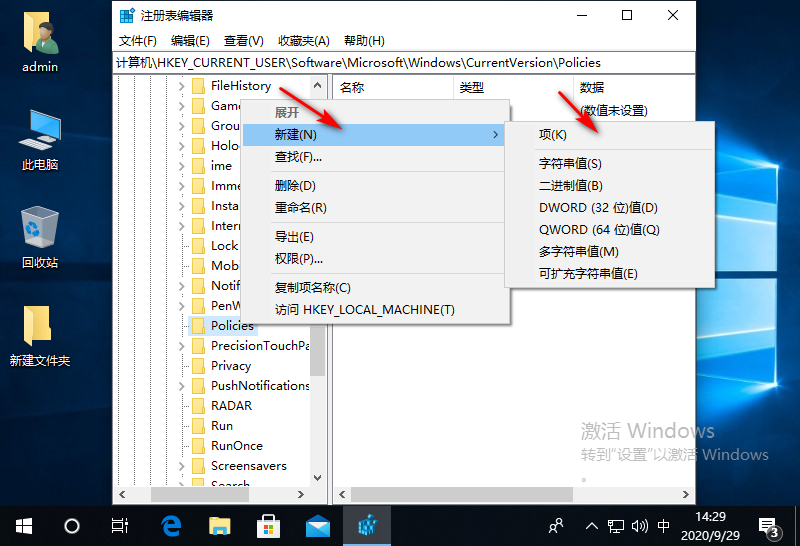The image size is (800, 546).
Task: Choose 访问 HKEY_LOCAL_MACHINE(T) entry
Action: [373, 310]
